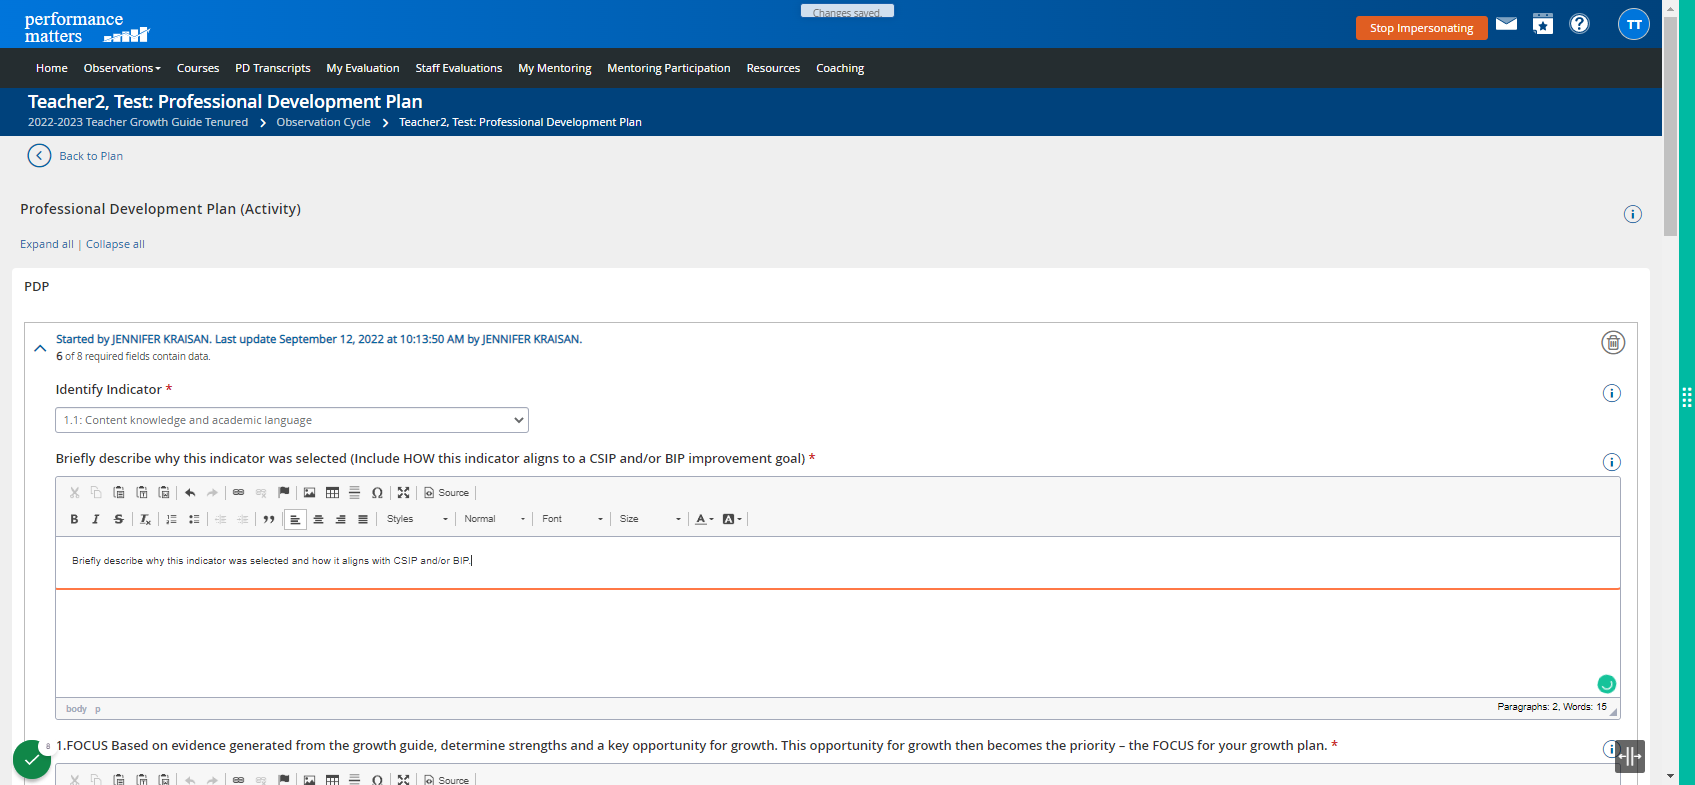Screen dimensions: 1695x785
Task: Click the split view icon at bottom right
Action: click(1630, 757)
